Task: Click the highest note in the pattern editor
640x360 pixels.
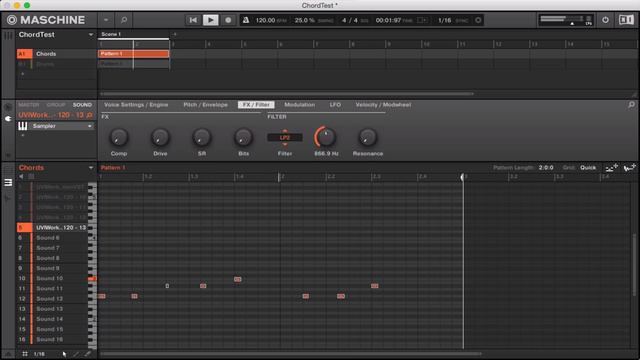Action: 238,279
